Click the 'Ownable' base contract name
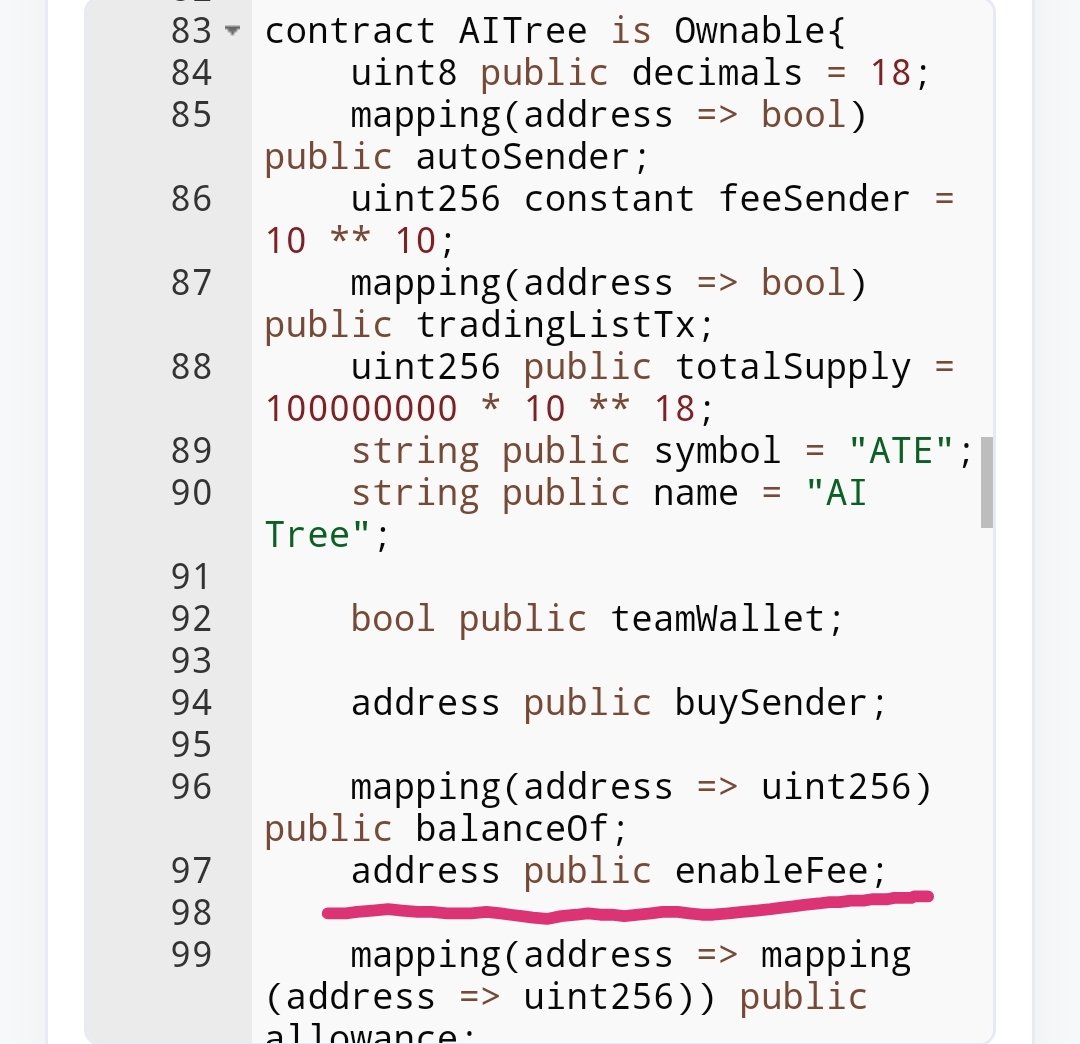The image size is (1080, 1044). click(749, 31)
